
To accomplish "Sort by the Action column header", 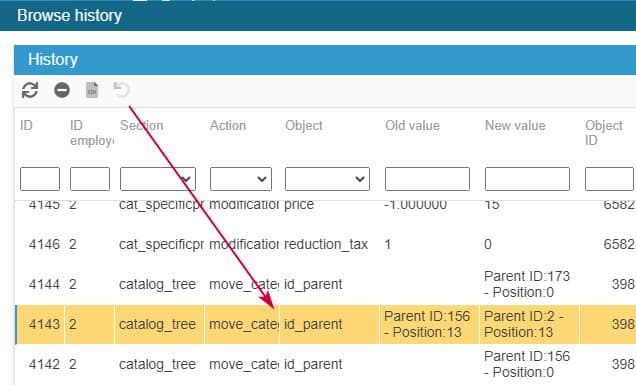I will tap(228, 125).
